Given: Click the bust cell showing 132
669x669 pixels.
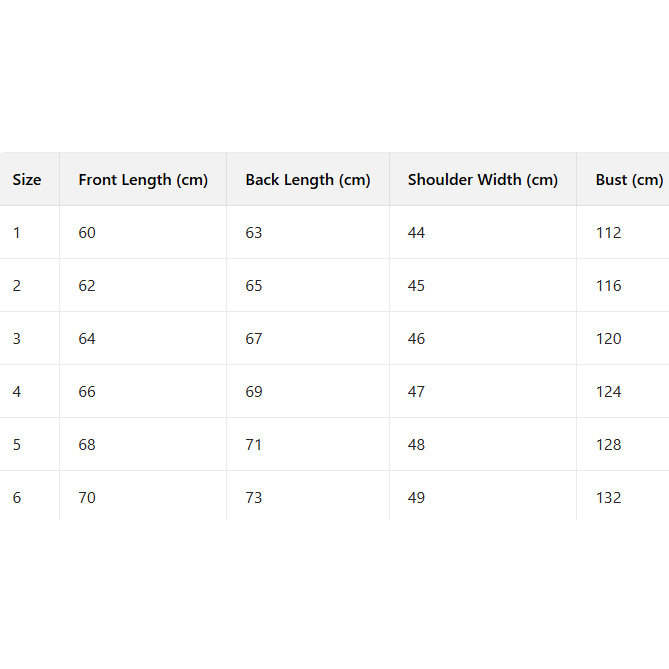Looking at the screenshot, I should [608, 498].
